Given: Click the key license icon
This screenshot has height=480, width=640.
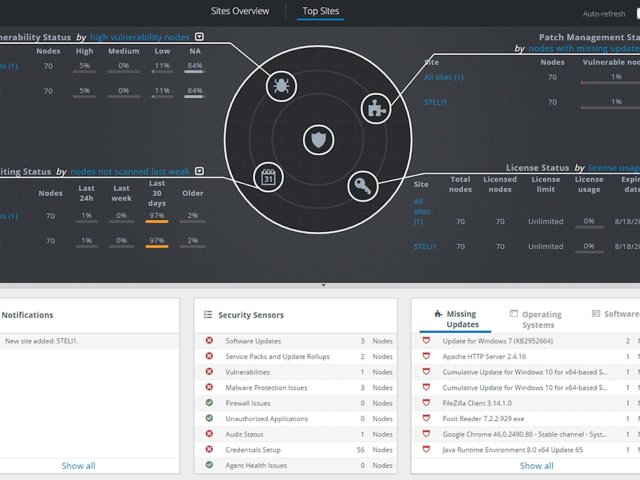Looking at the screenshot, I should pyautogui.click(x=362, y=186).
